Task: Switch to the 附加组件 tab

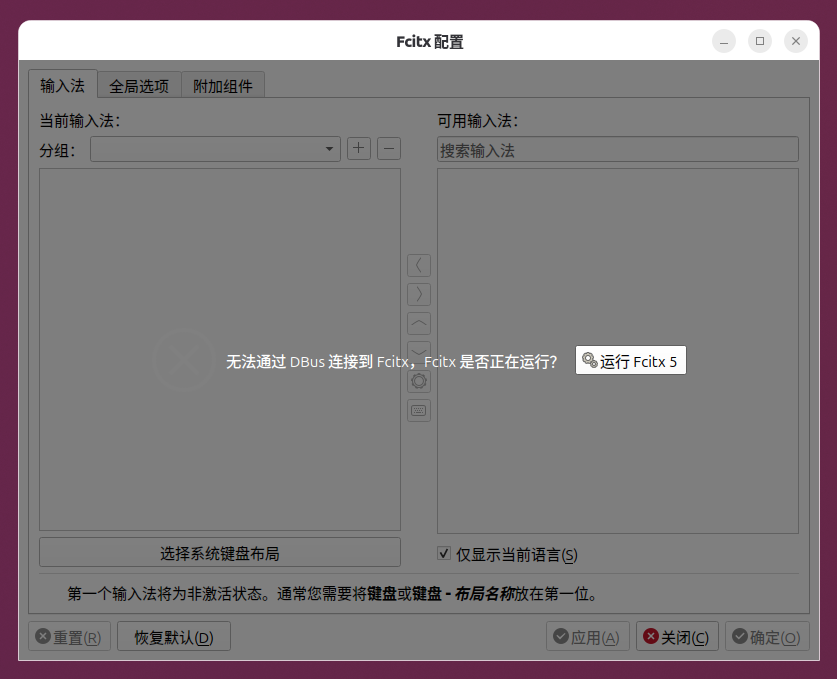Action: pyautogui.click(x=223, y=86)
